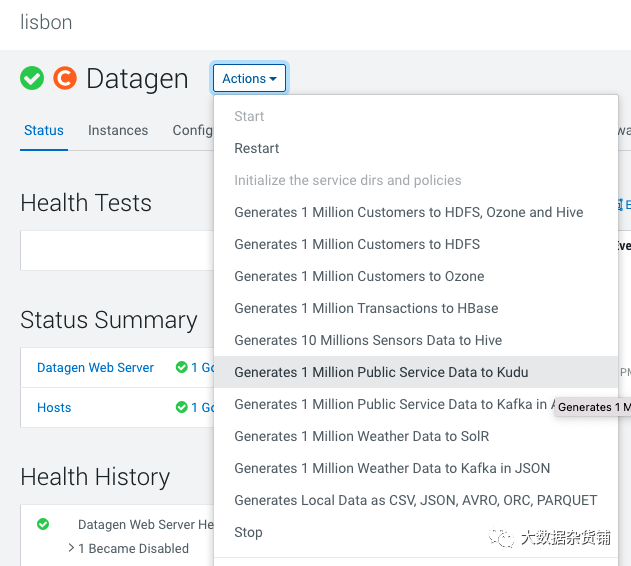Choose Stop from the Actions menu
631x566 pixels.
click(248, 532)
